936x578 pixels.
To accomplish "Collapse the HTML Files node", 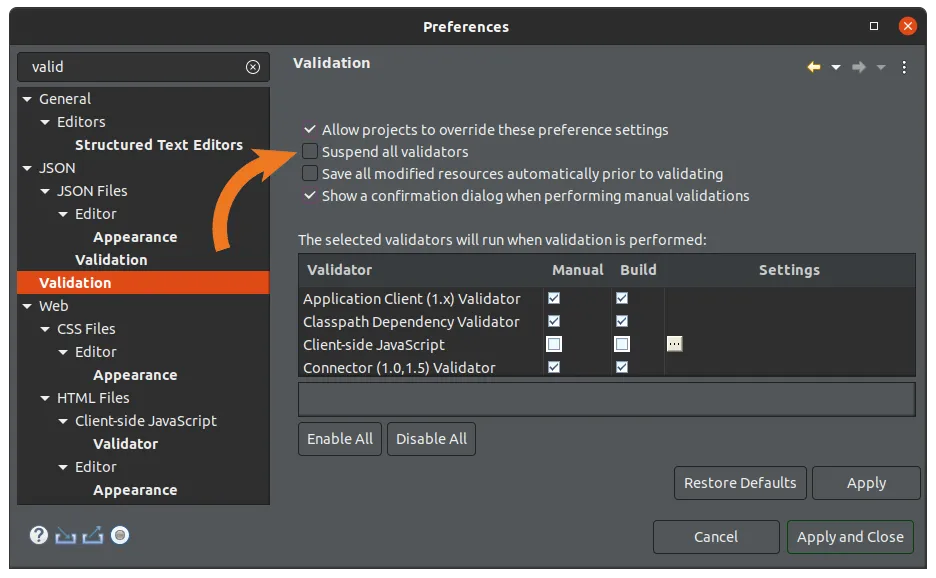I will click(45, 398).
